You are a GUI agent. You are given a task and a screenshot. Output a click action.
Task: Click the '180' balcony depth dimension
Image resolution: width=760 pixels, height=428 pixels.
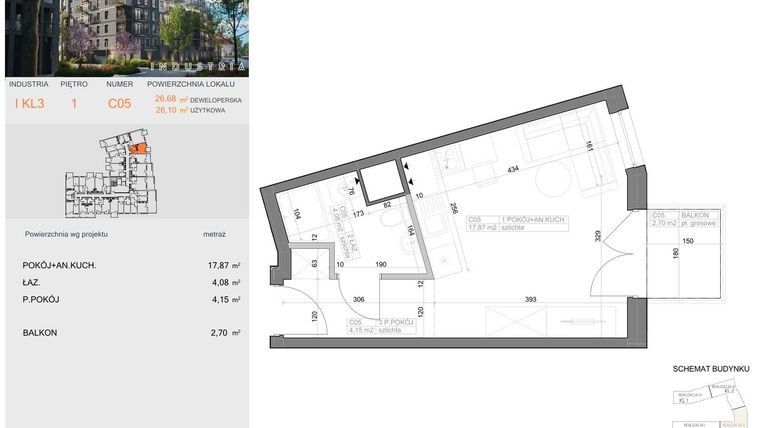click(x=676, y=254)
